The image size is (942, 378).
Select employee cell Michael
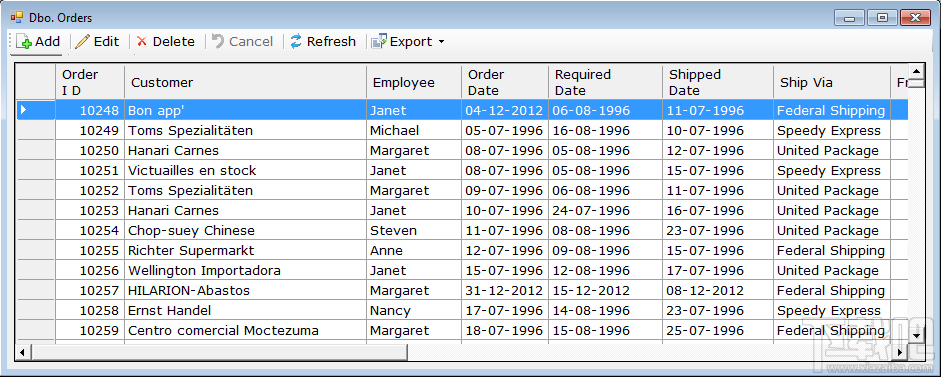[414, 130]
